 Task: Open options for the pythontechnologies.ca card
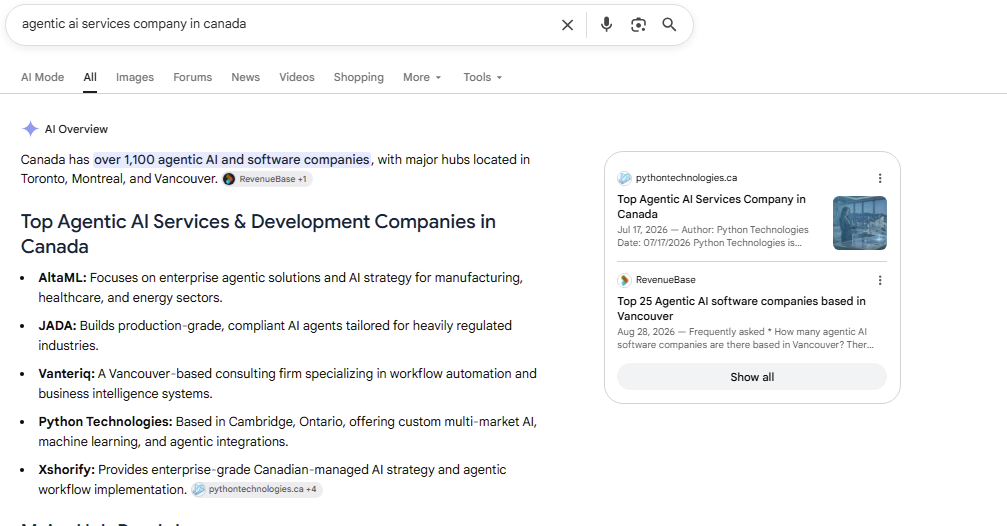click(880, 178)
